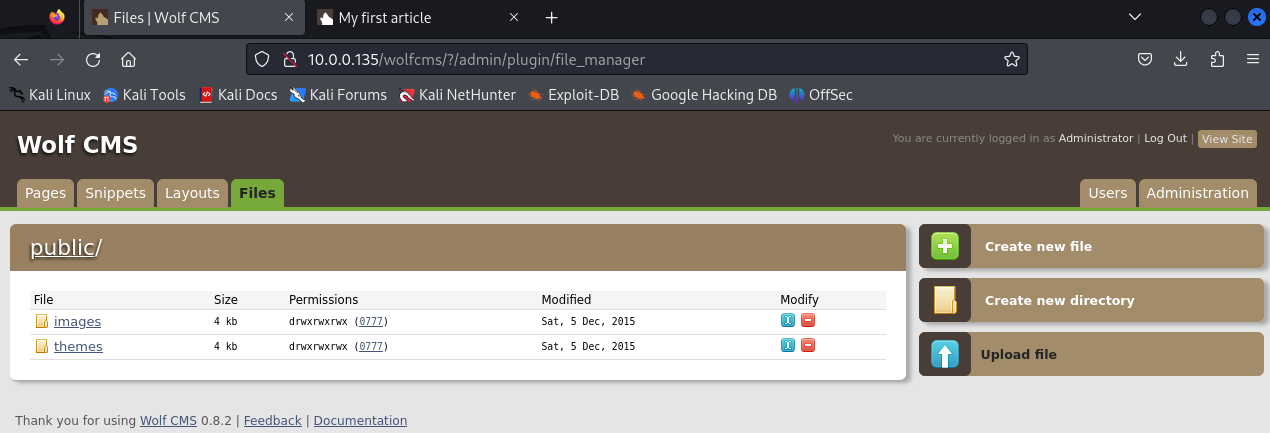This screenshot has height=433, width=1270.
Task: Expand the list all tabs dropdown arrow
Action: point(1135,18)
